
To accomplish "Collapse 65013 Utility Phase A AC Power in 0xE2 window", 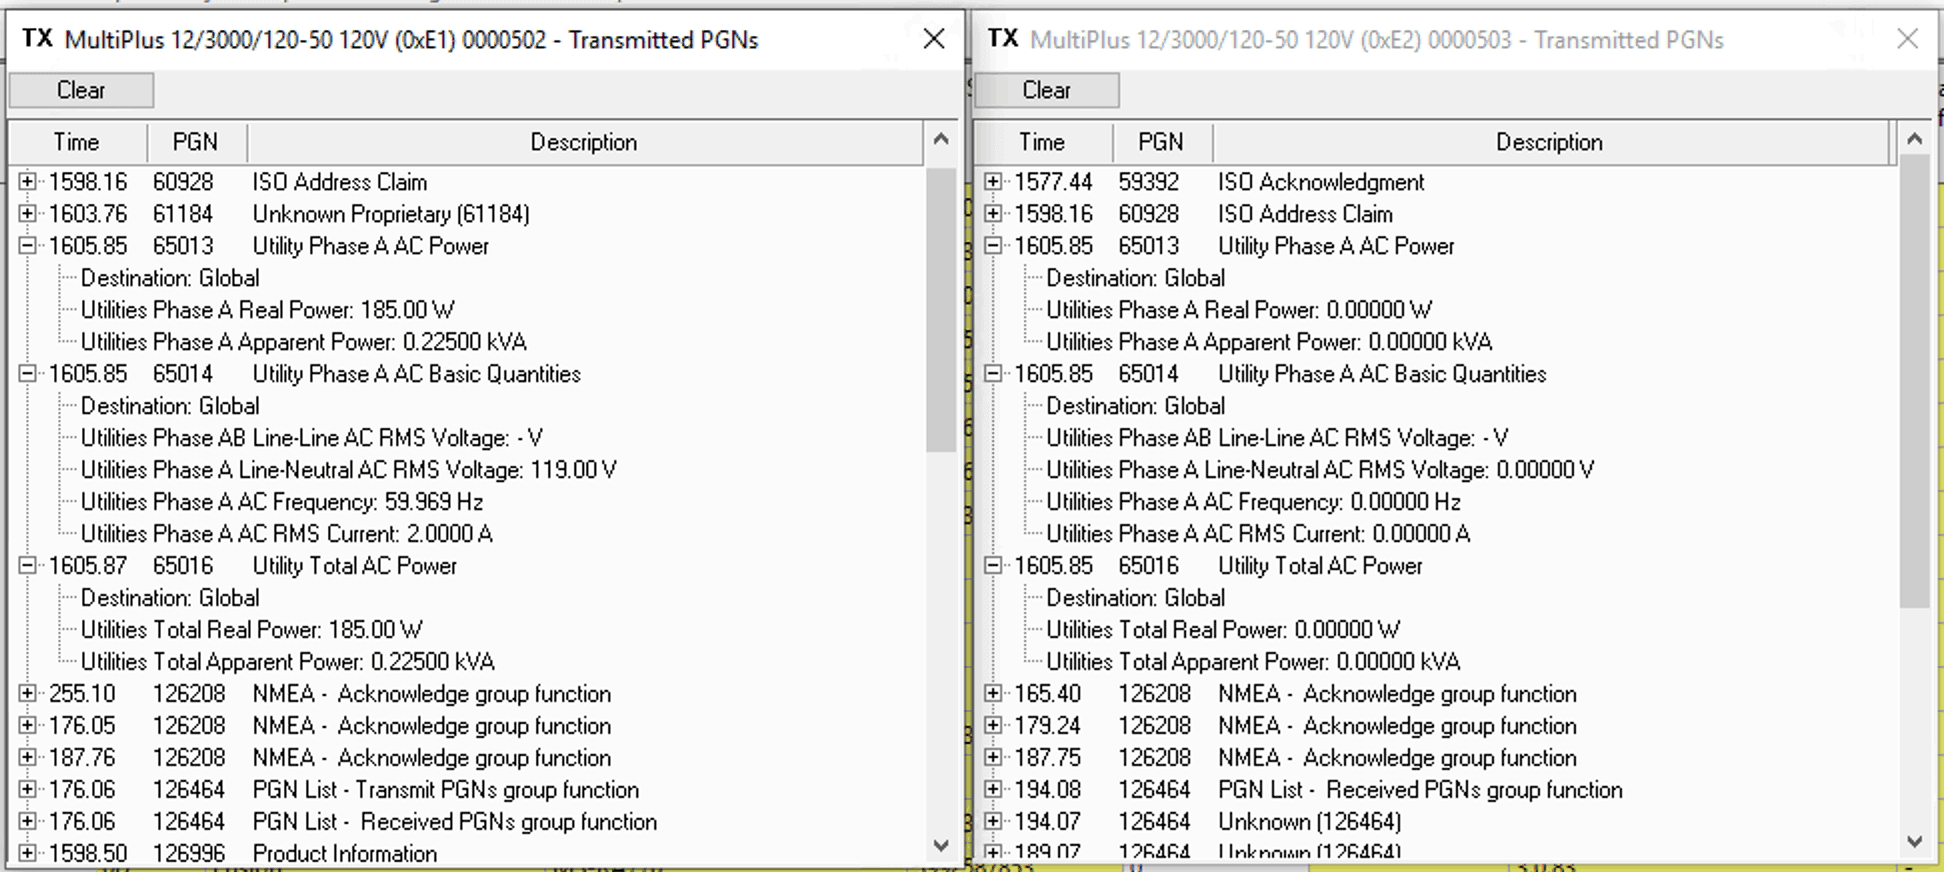I will pyautogui.click(x=993, y=246).
